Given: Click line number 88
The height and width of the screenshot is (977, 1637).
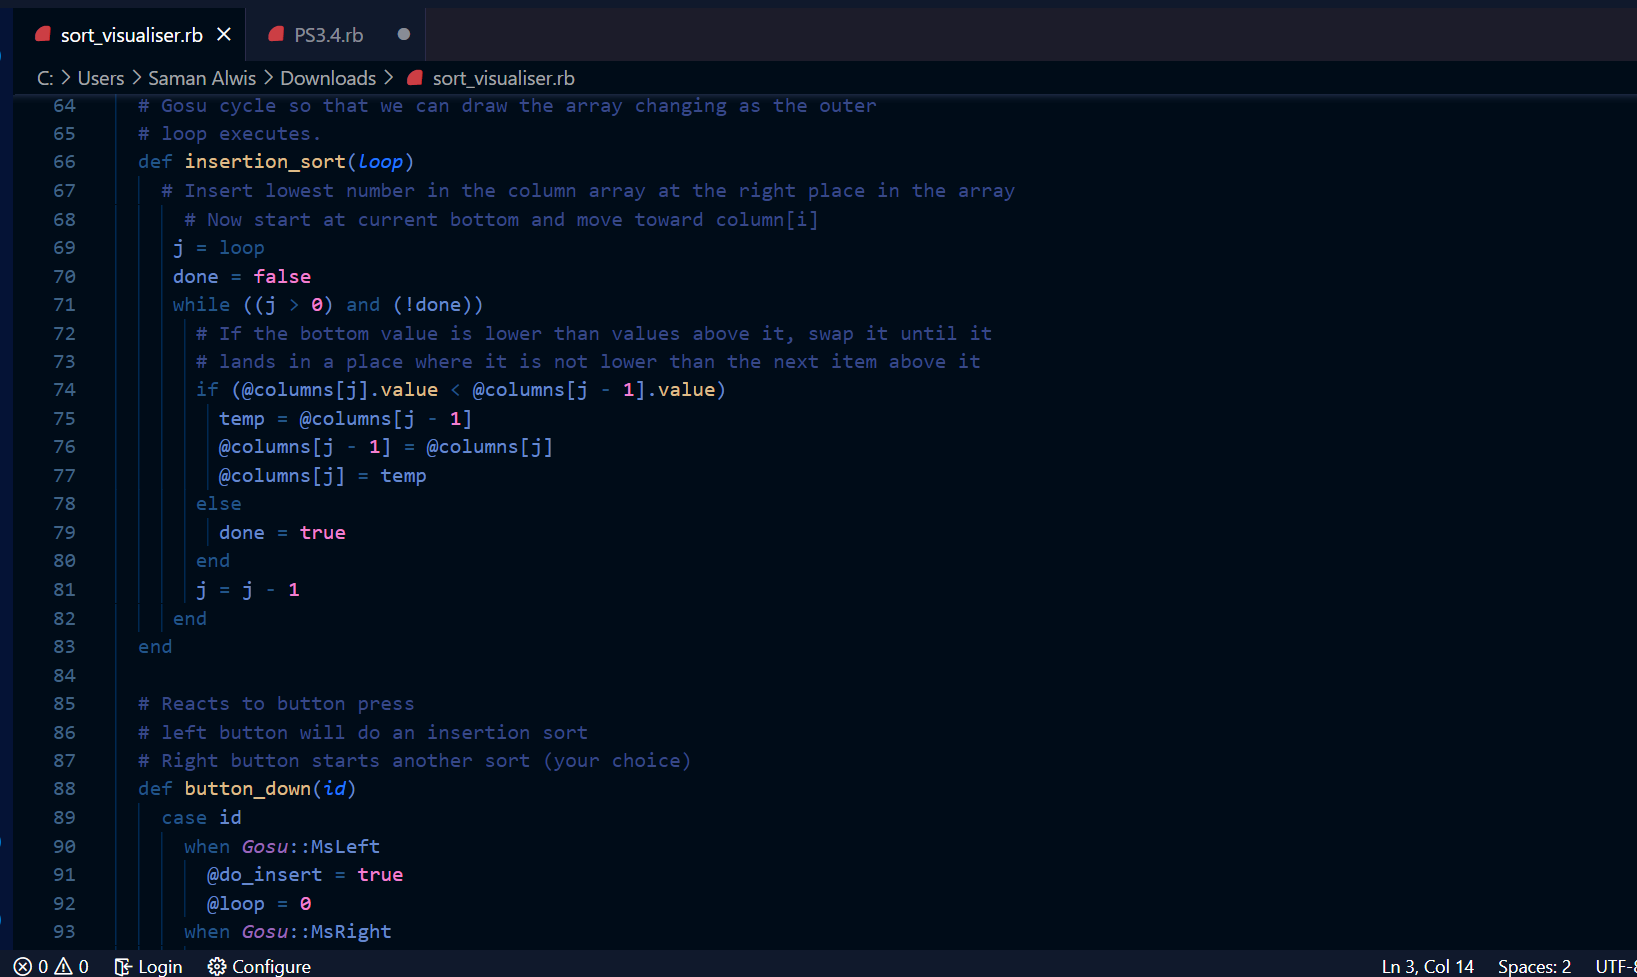Looking at the screenshot, I should pyautogui.click(x=64, y=789).
